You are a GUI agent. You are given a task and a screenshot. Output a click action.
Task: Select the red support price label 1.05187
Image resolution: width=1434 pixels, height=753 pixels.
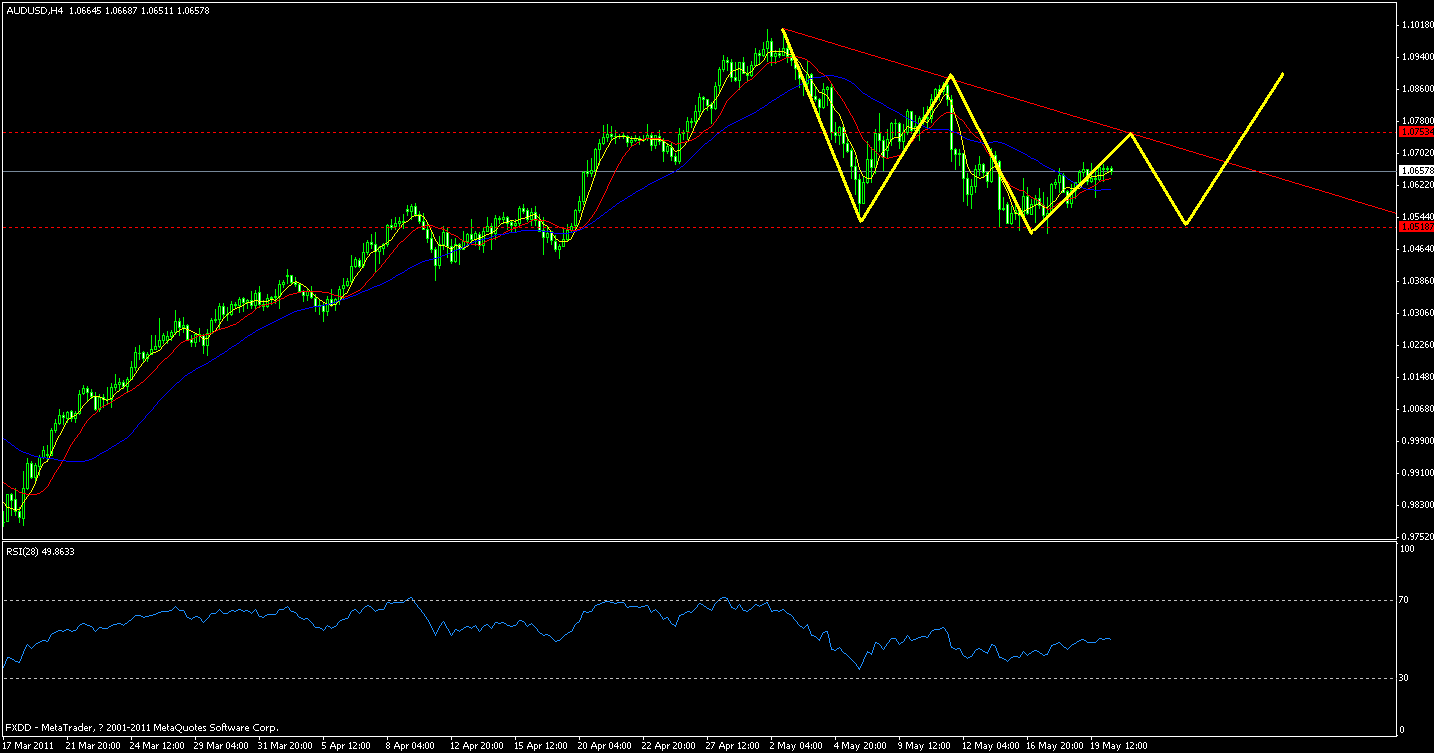click(x=1413, y=228)
